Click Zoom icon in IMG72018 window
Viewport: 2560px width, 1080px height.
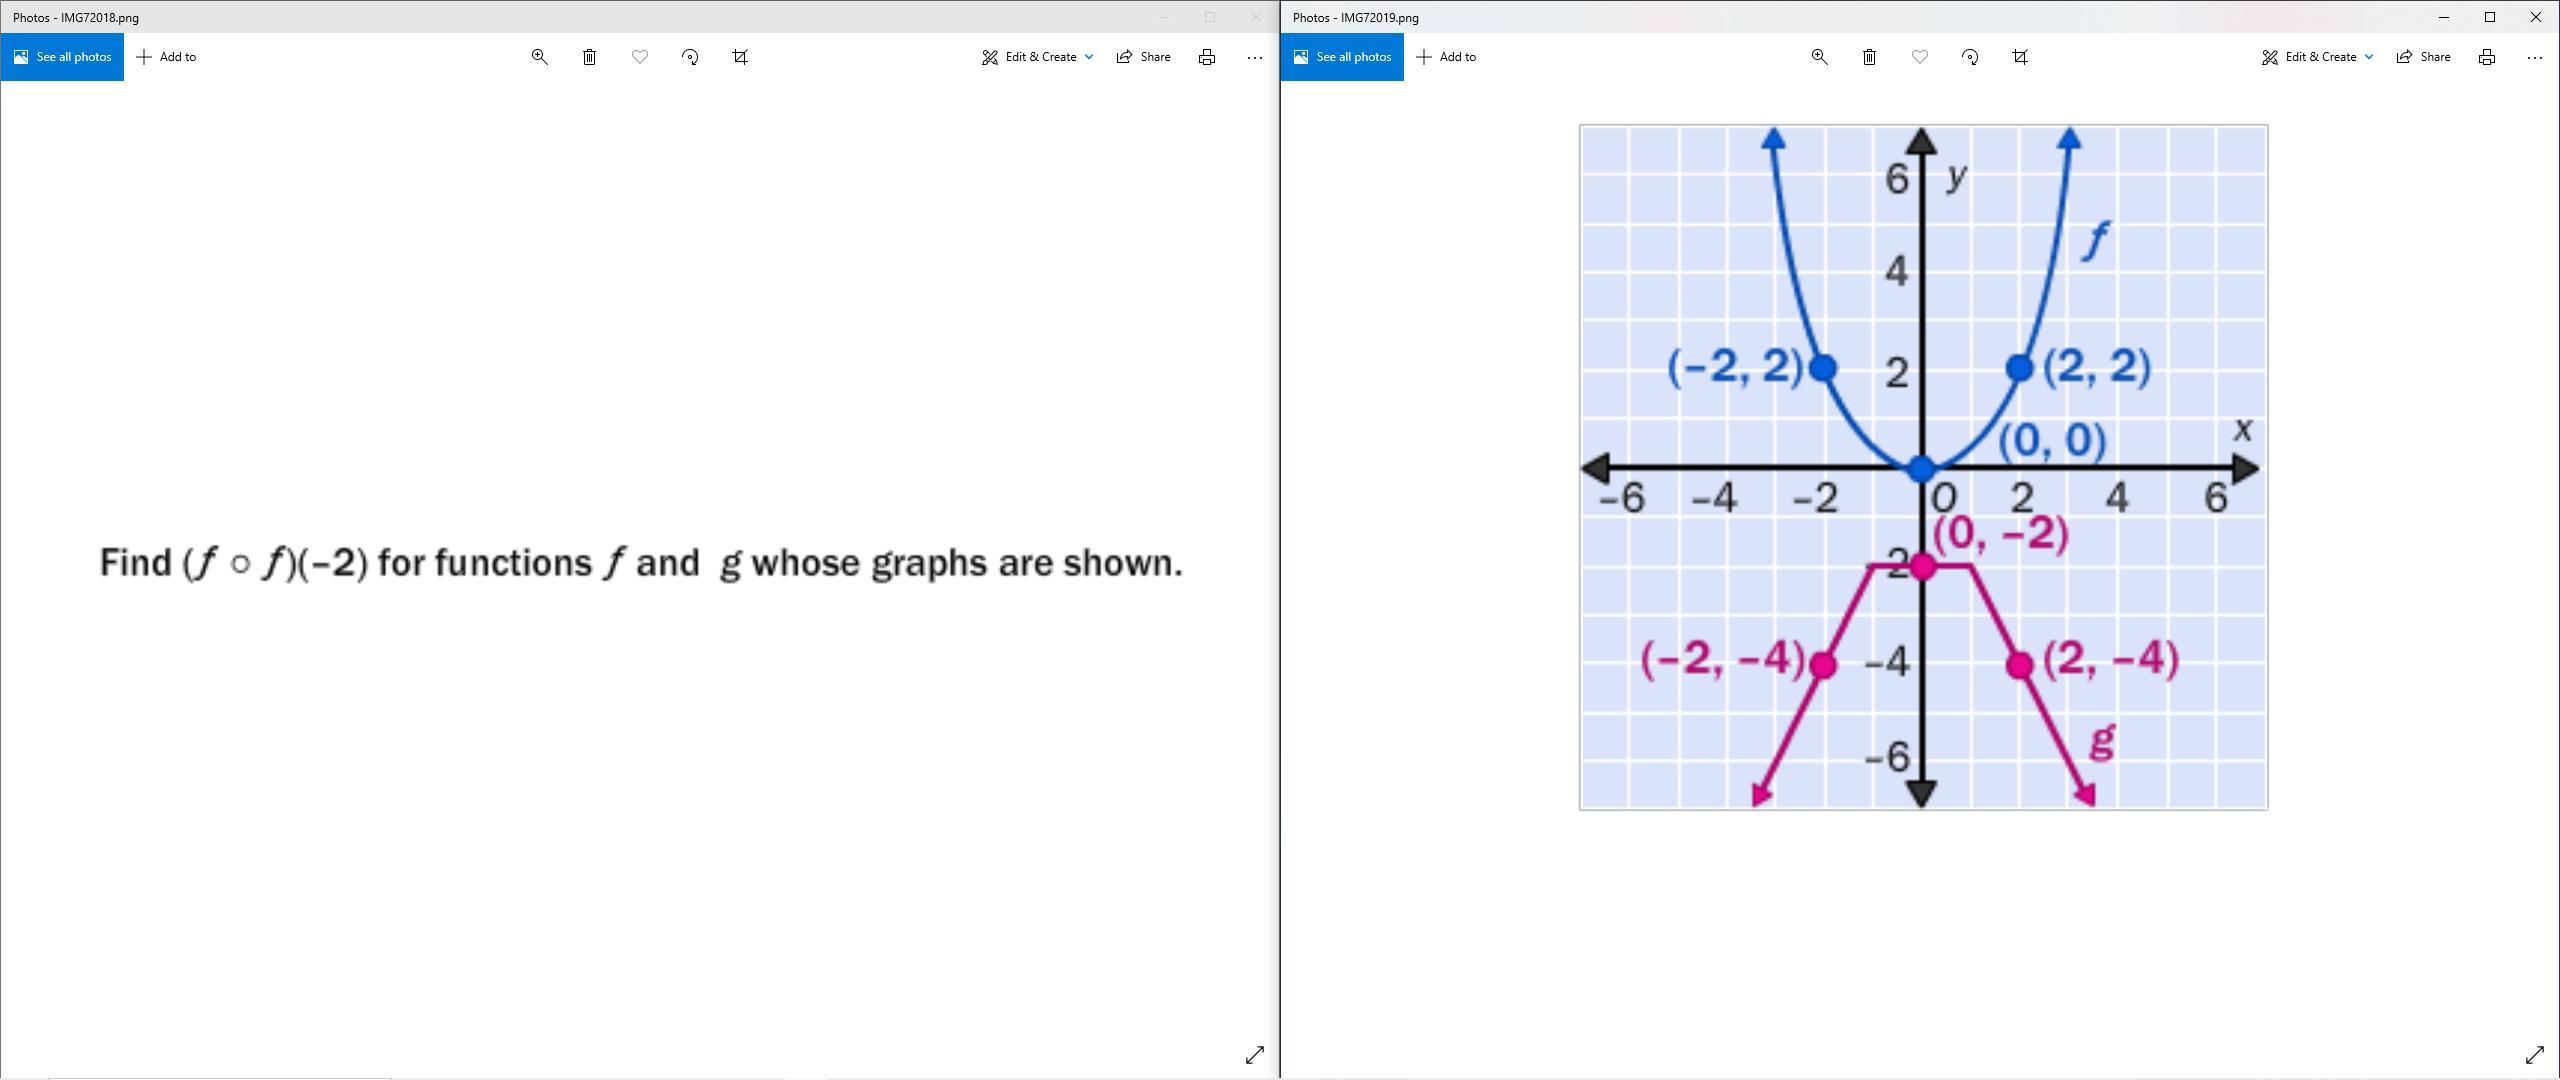(539, 57)
